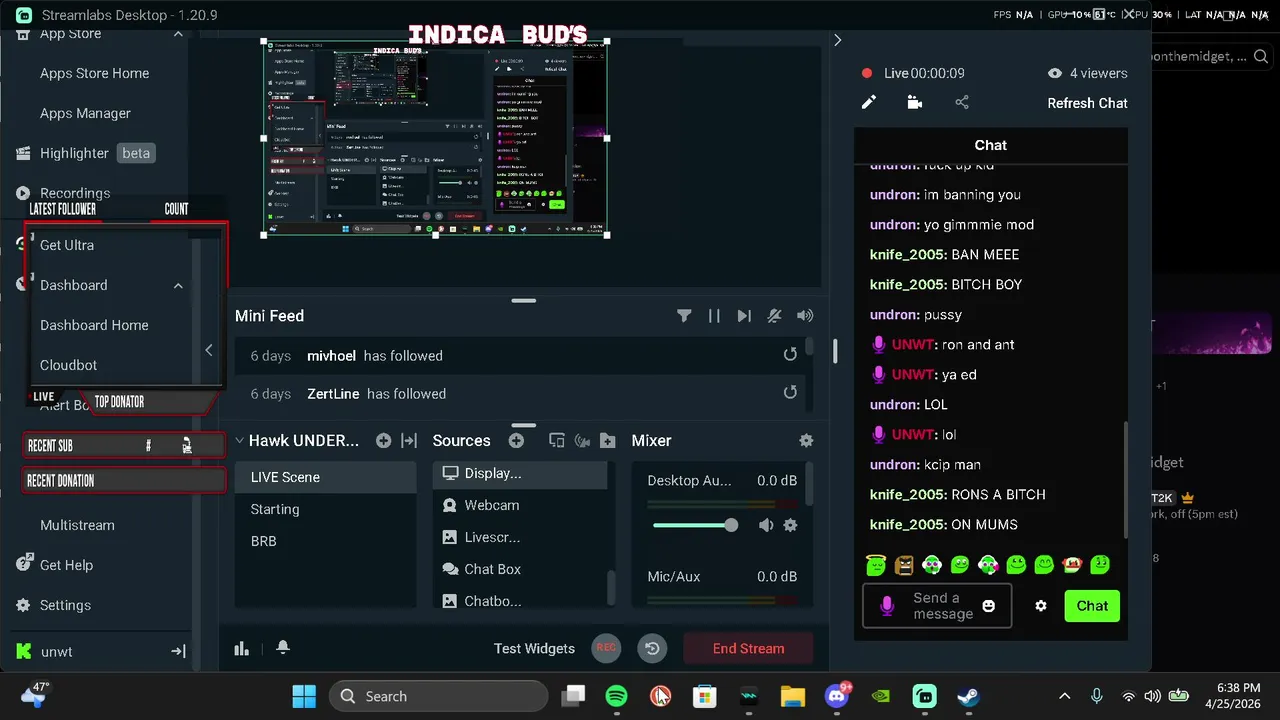Image resolution: width=1280 pixels, height=720 pixels.
Task: Select the Display capture source
Action: [x=519, y=473]
